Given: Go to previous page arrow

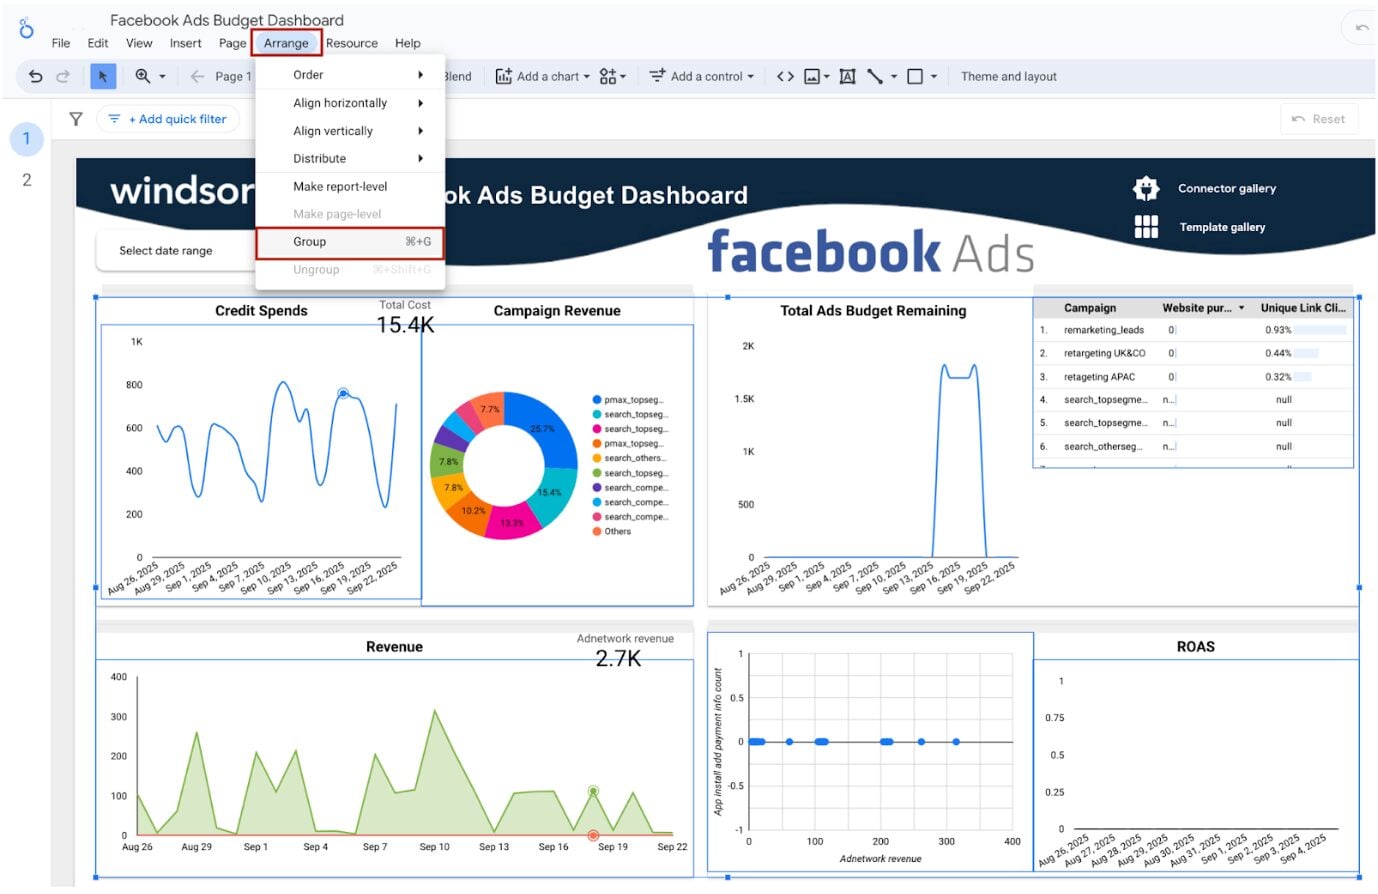Looking at the screenshot, I should 197,76.
